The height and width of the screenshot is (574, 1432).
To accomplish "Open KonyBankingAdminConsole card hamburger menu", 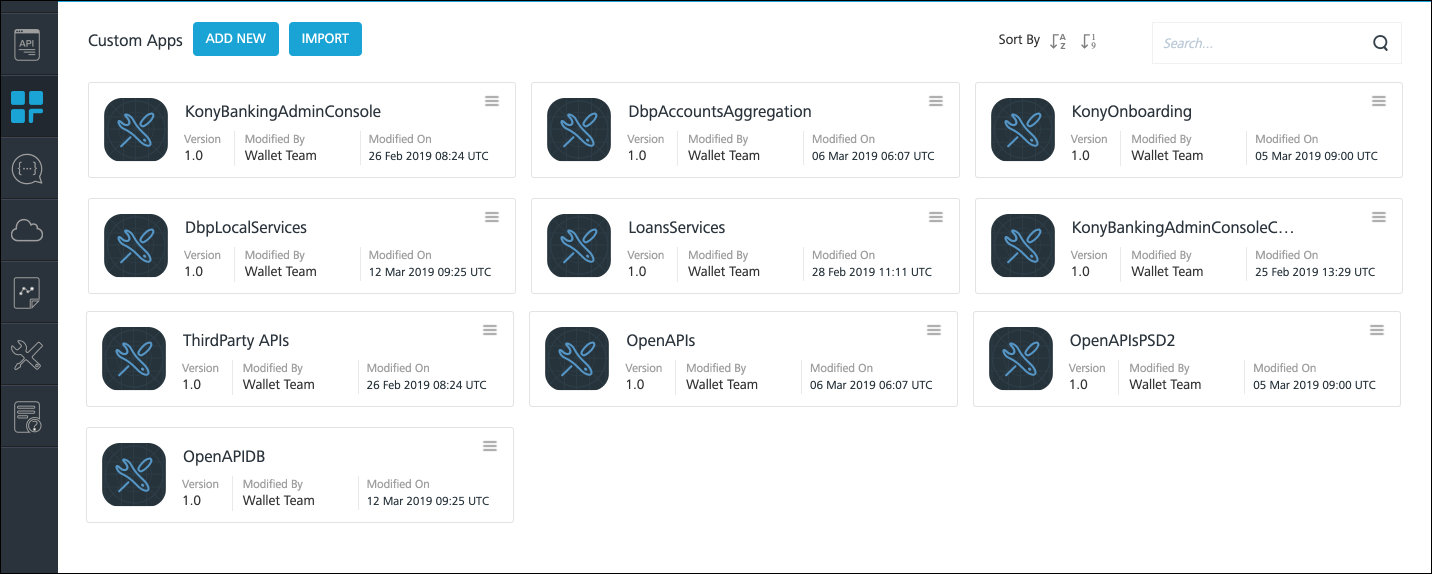I will [x=492, y=101].
